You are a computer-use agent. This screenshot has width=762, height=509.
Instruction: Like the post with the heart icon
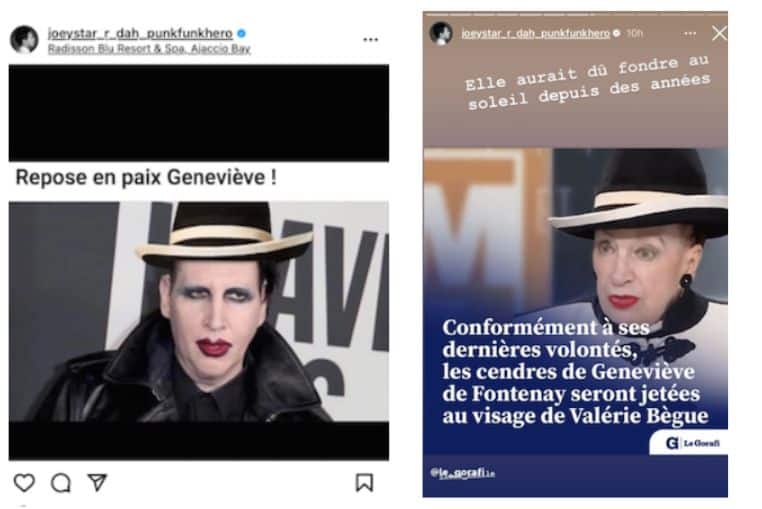(24, 482)
